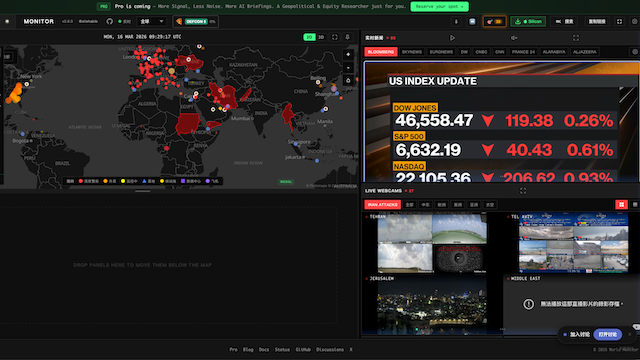Open the GitHub footer link
Image resolution: width=640 pixels, height=360 pixels.
(303, 350)
